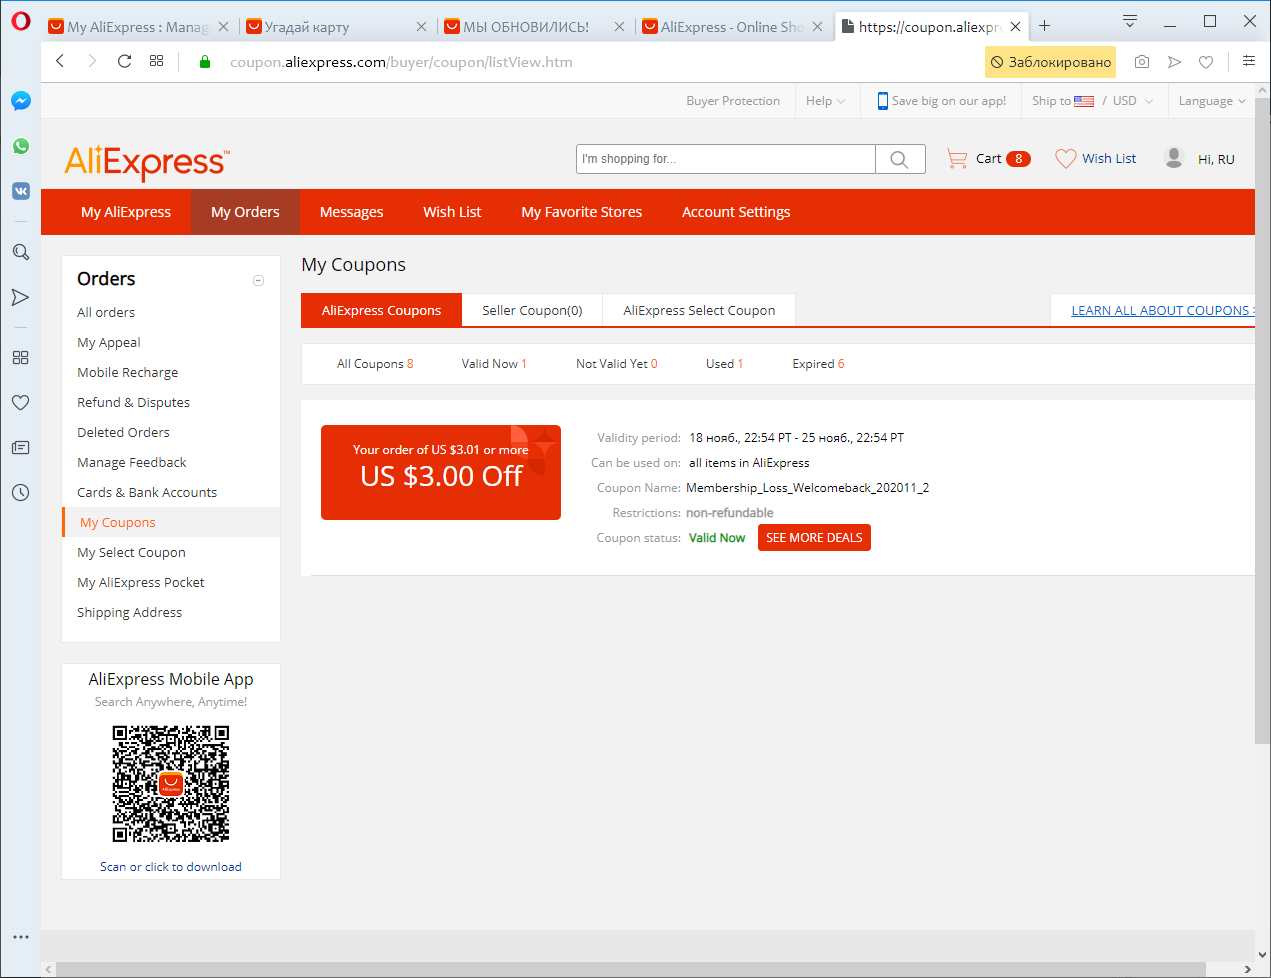The image size is (1271, 978).
Task: Open the My Orders menu item
Action: (245, 212)
